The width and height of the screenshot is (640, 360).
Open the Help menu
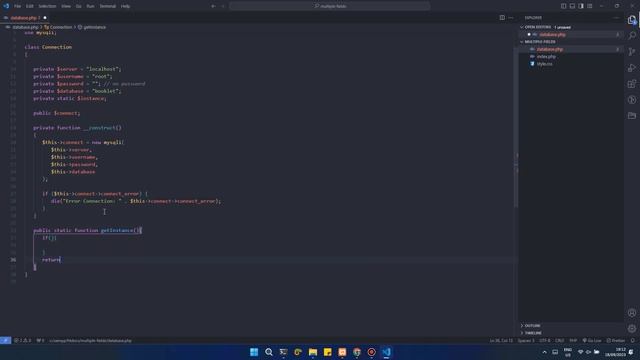125,6
